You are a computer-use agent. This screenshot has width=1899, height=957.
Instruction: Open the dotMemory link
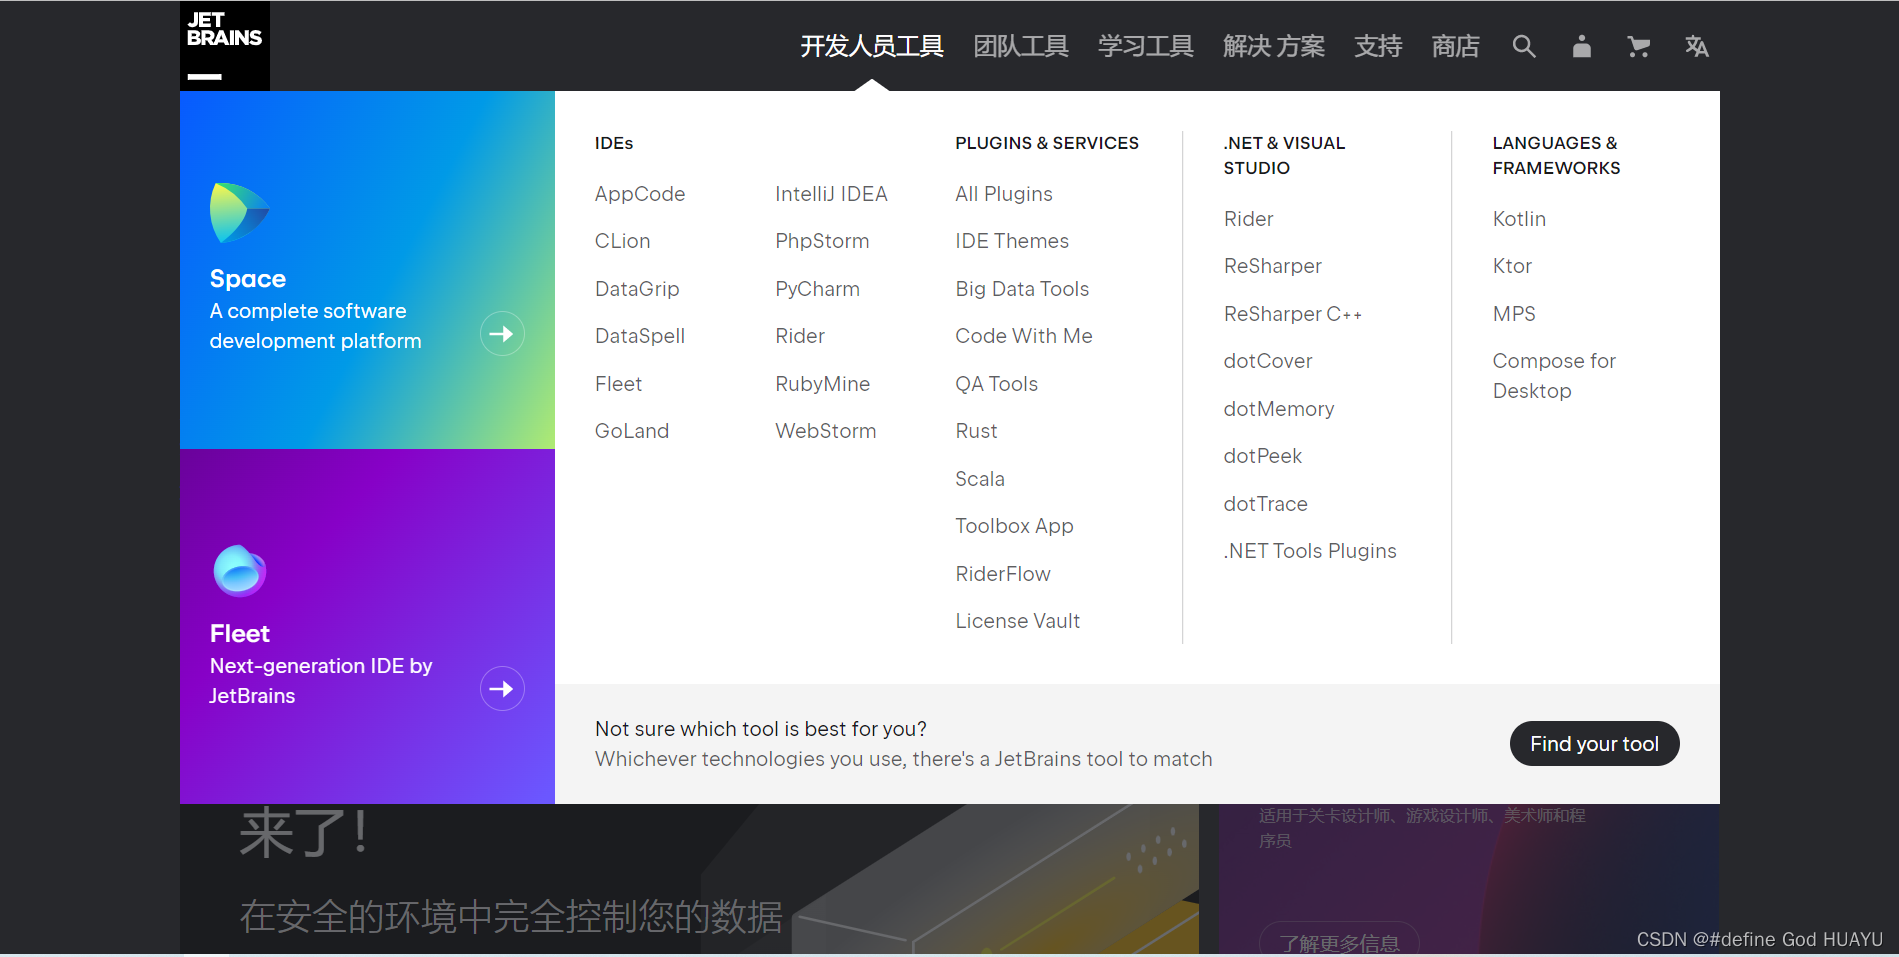click(x=1279, y=409)
